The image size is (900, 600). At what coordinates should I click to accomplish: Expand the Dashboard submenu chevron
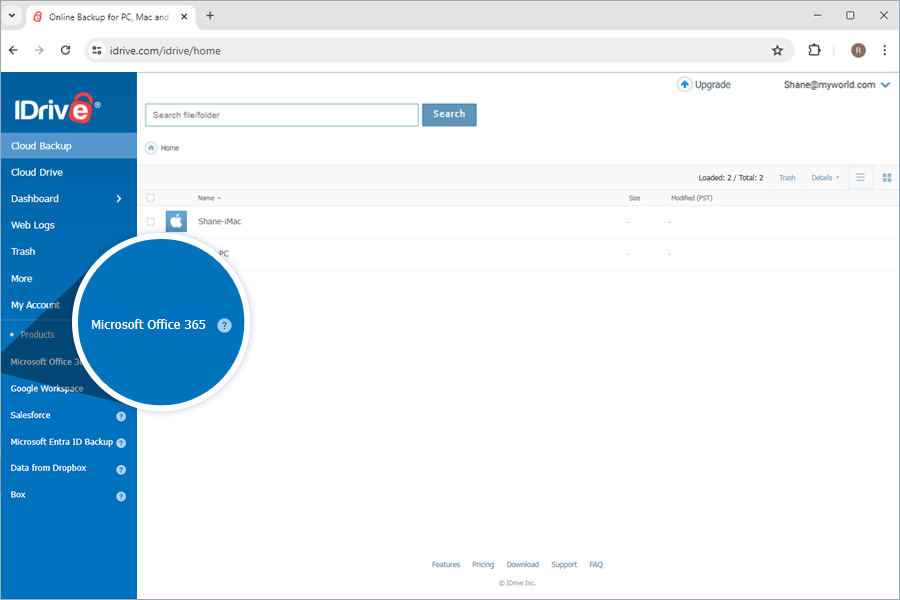pos(119,199)
